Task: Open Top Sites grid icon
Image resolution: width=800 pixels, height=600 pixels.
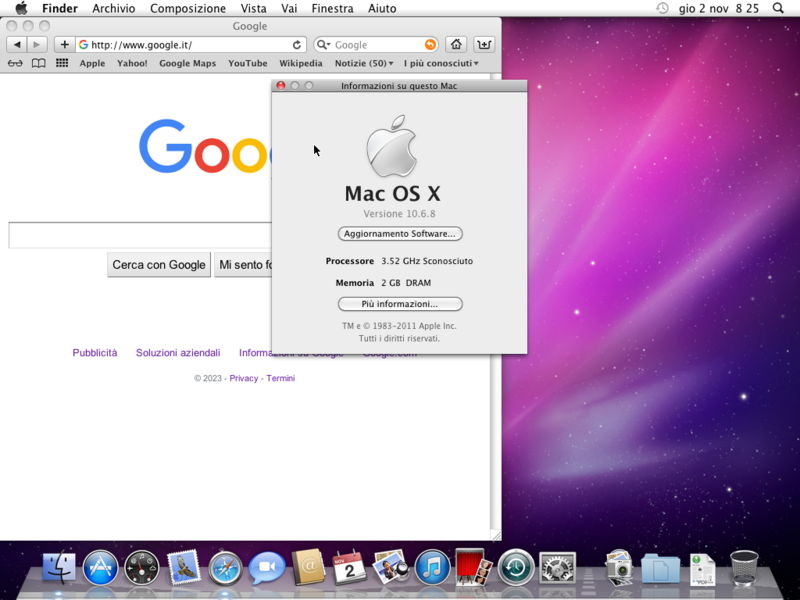Action: pos(62,63)
